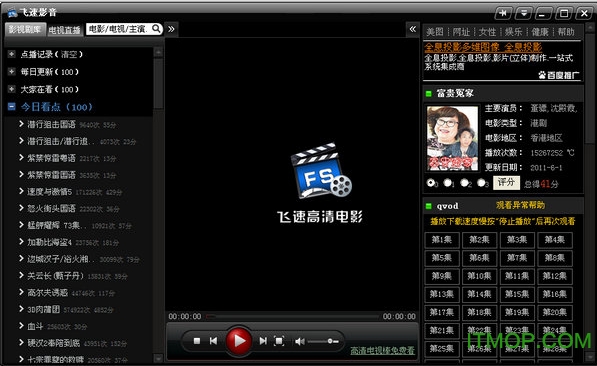Screen dimensions: 597x366
Task: Play episode 第7集
Action: click(517, 258)
